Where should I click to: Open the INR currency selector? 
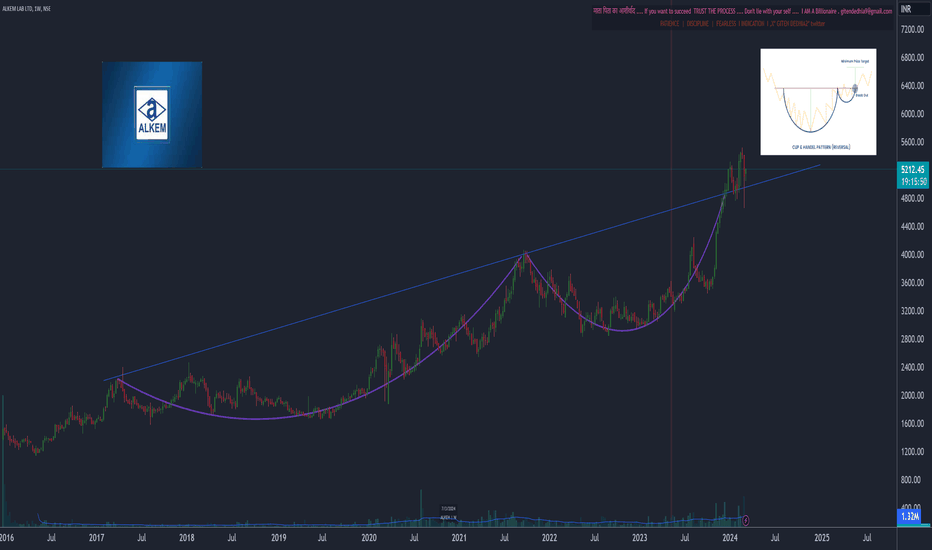(x=906, y=9)
